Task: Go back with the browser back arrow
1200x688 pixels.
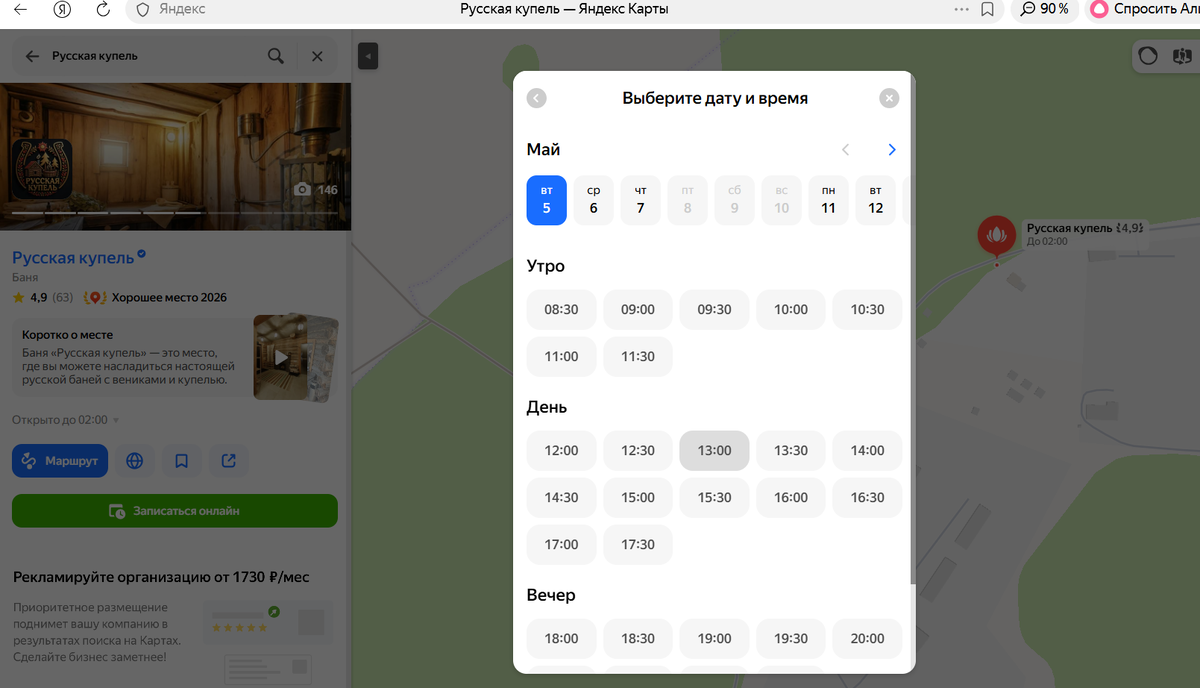Action: point(20,9)
